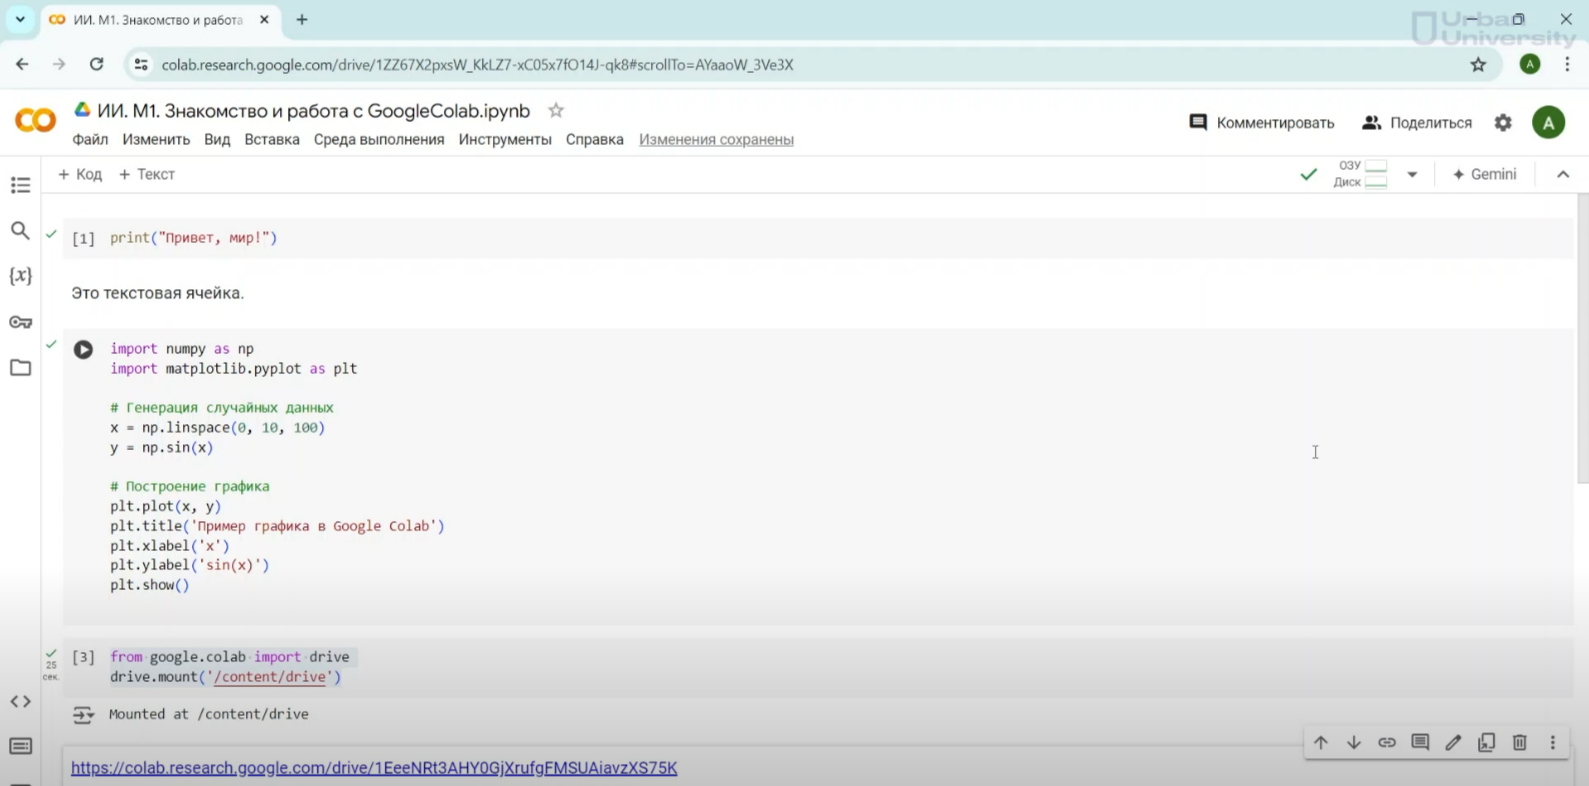Open the code snippets panel
This screenshot has width=1589, height=786.
(20, 702)
